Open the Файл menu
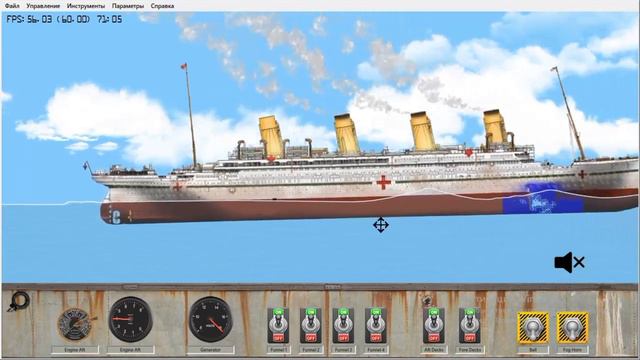The width and height of the screenshot is (640, 360). point(12,6)
